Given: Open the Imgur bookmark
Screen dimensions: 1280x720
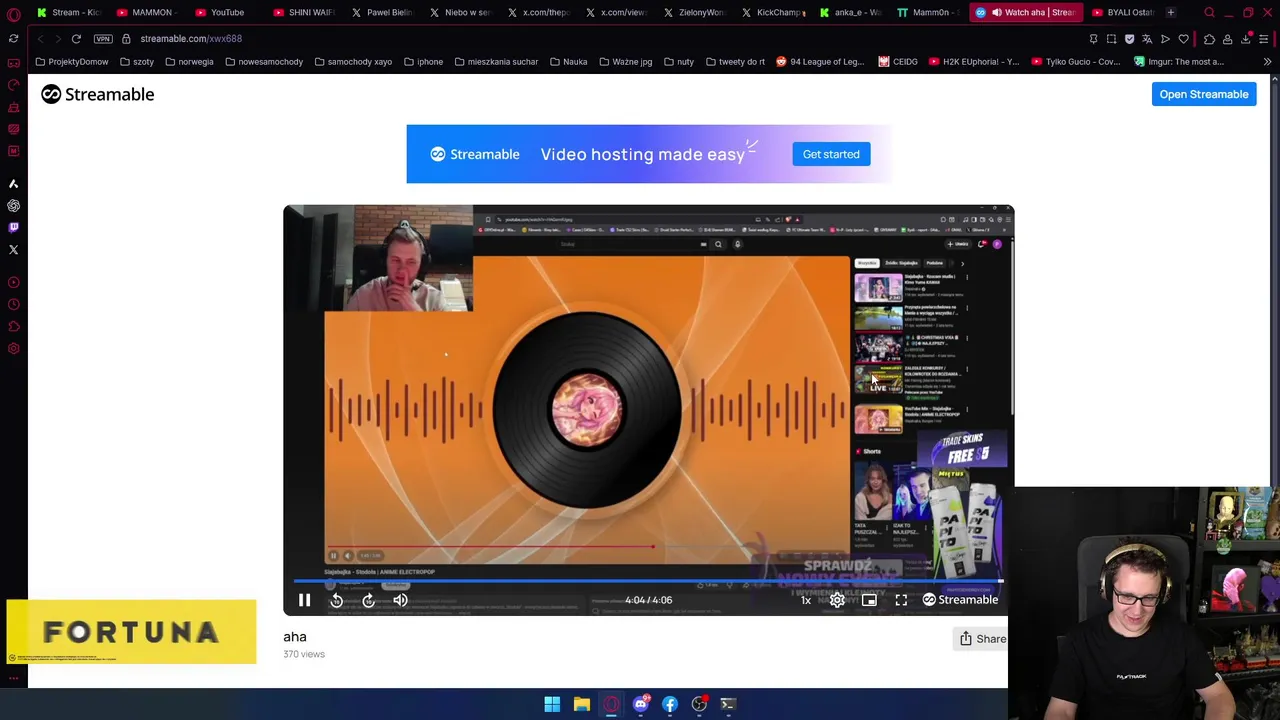Looking at the screenshot, I should click(x=1180, y=62).
